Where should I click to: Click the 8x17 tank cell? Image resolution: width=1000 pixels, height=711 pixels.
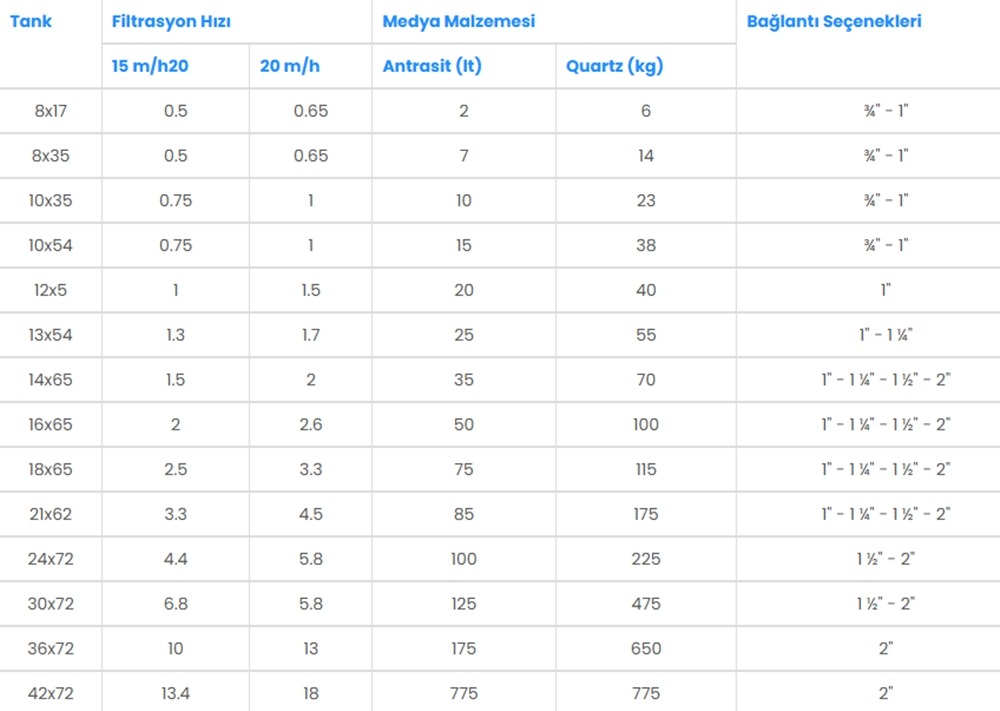coord(50,111)
